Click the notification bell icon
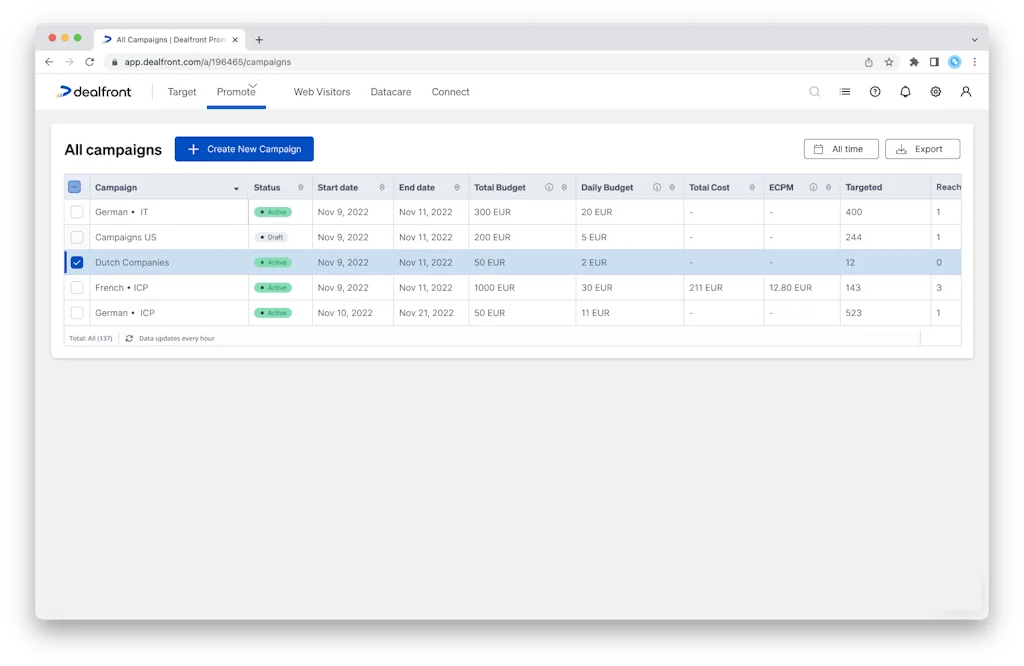The width and height of the screenshot is (1024, 666). pyautogui.click(x=905, y=91)
